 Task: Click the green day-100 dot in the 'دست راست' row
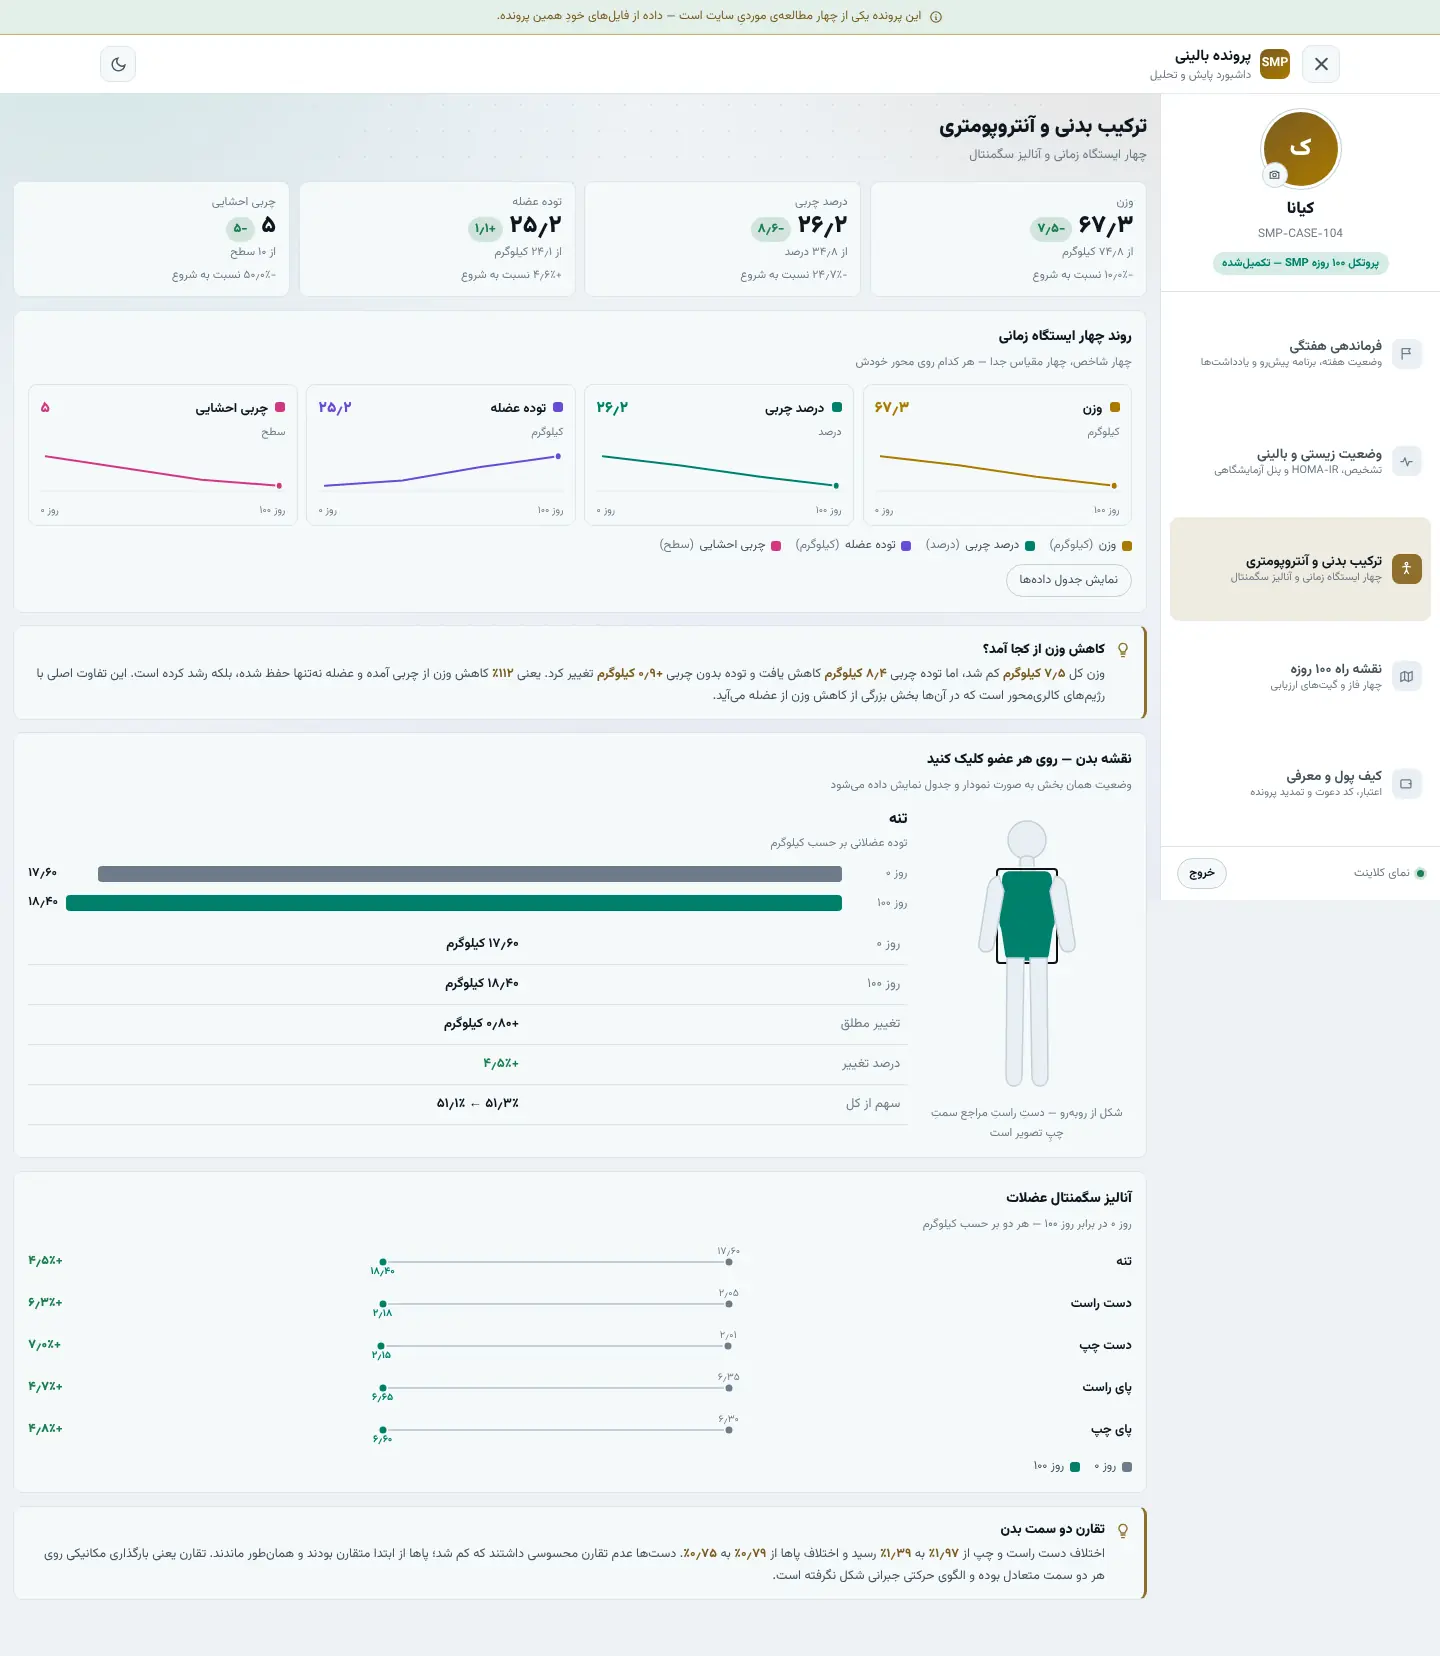tap(382, 1304)
